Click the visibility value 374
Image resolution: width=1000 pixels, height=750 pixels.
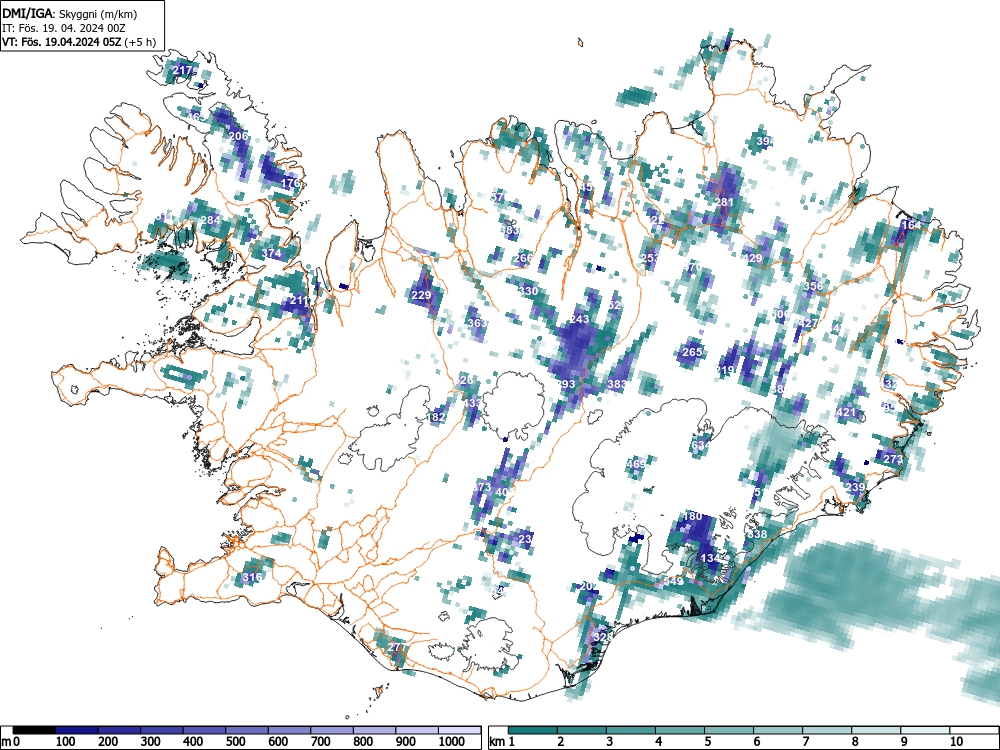271,253
